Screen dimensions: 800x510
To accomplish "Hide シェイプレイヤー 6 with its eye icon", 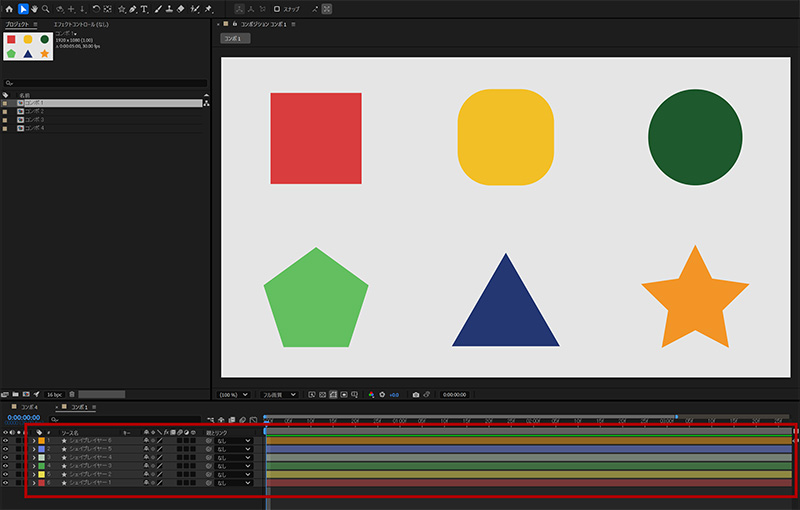I will pos(5,440).
